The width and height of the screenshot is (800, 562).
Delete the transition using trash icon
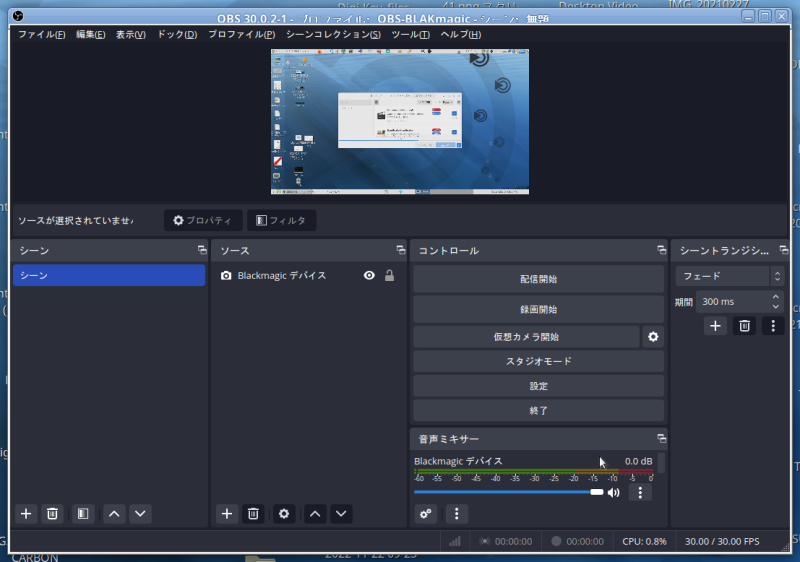[744, 326]
